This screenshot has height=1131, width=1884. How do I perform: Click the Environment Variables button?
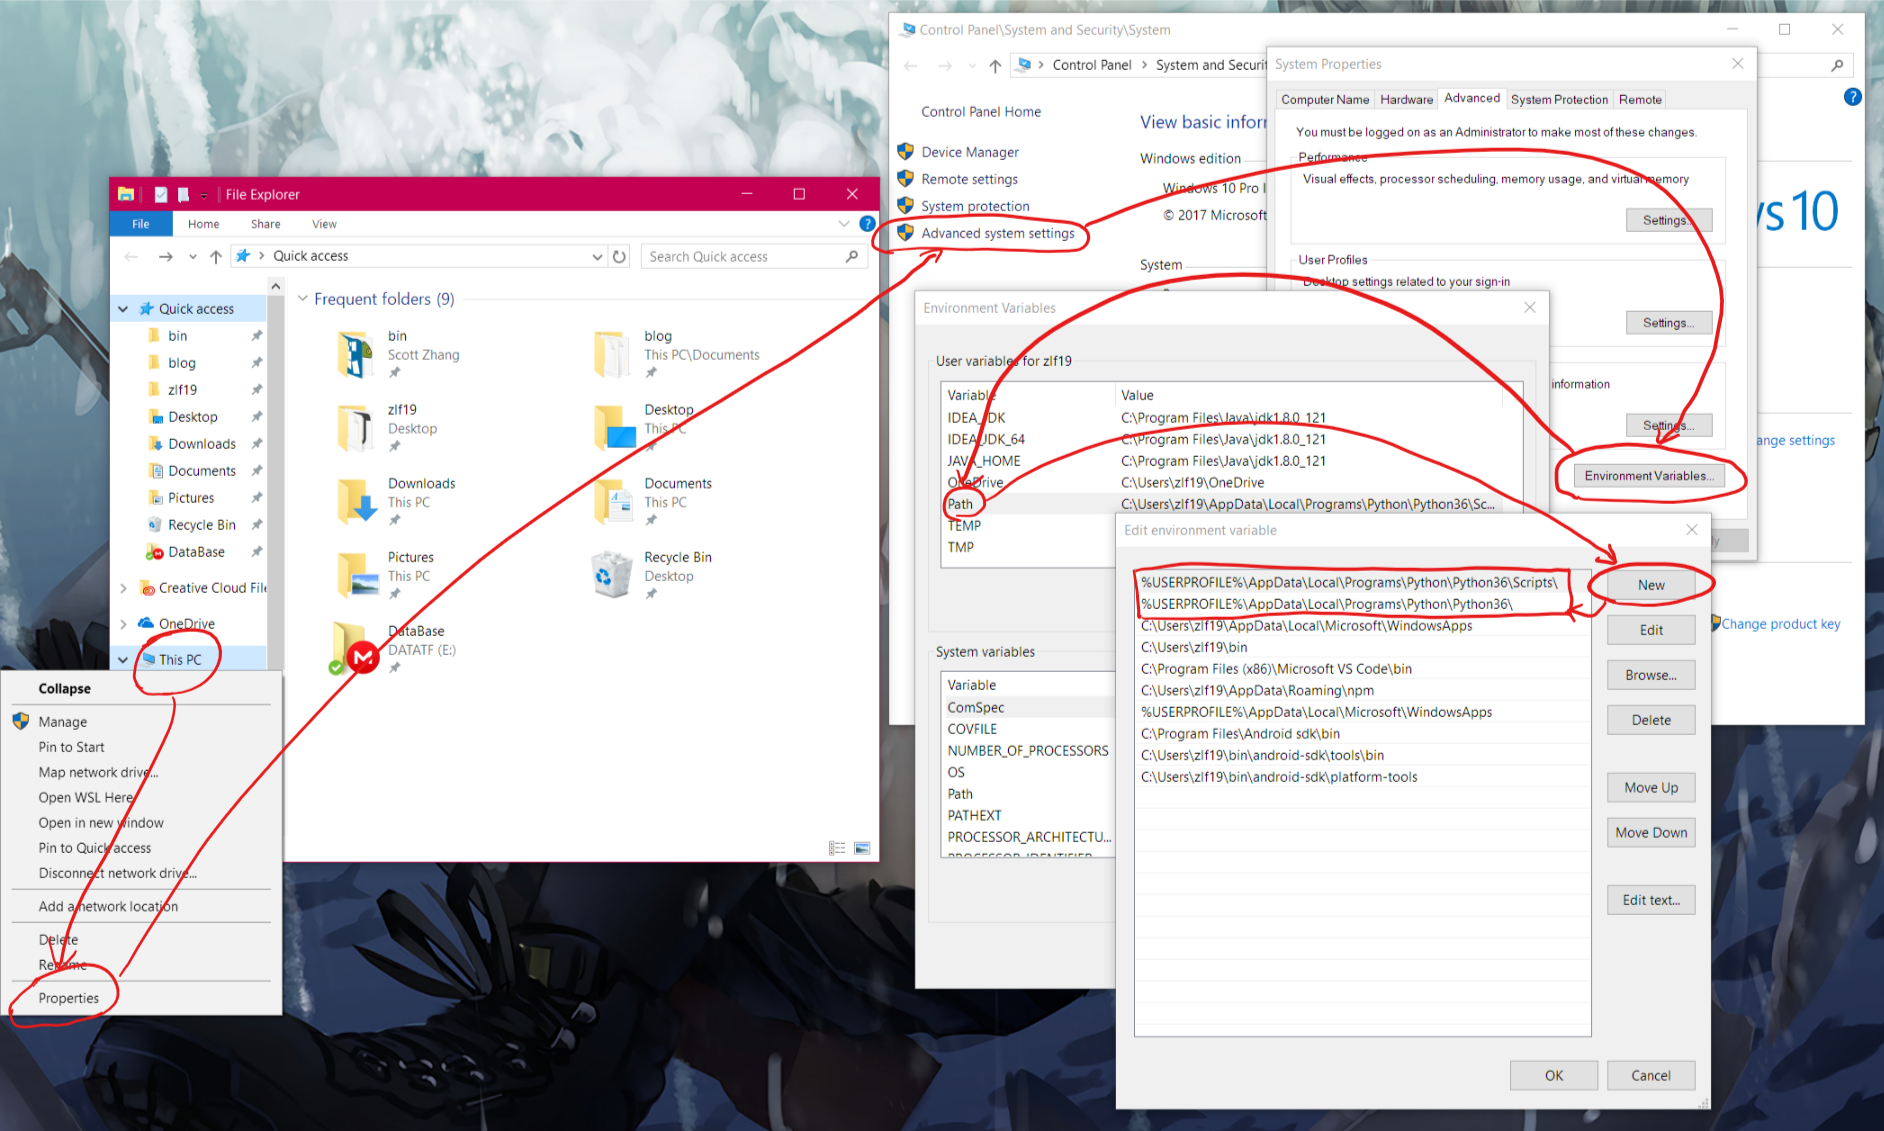coord(1648,476)
